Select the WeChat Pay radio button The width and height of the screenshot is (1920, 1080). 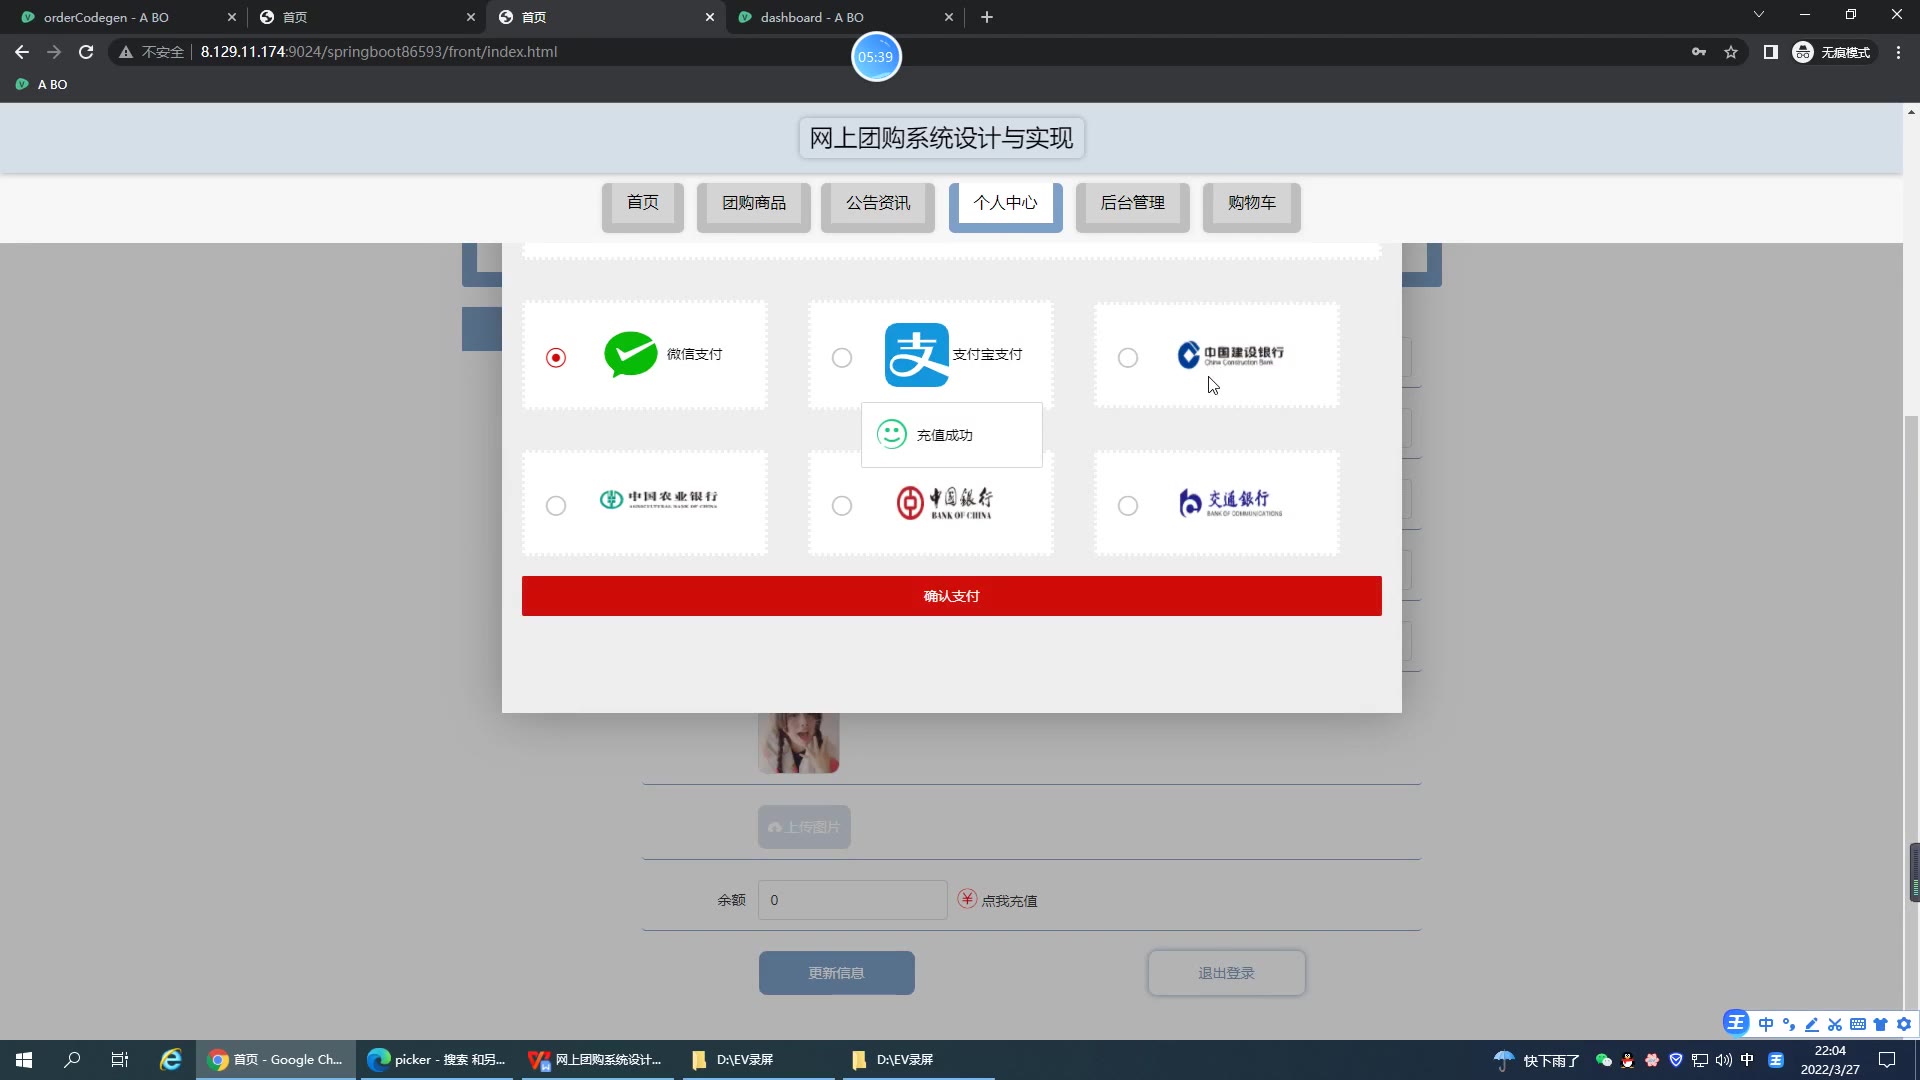556,357
